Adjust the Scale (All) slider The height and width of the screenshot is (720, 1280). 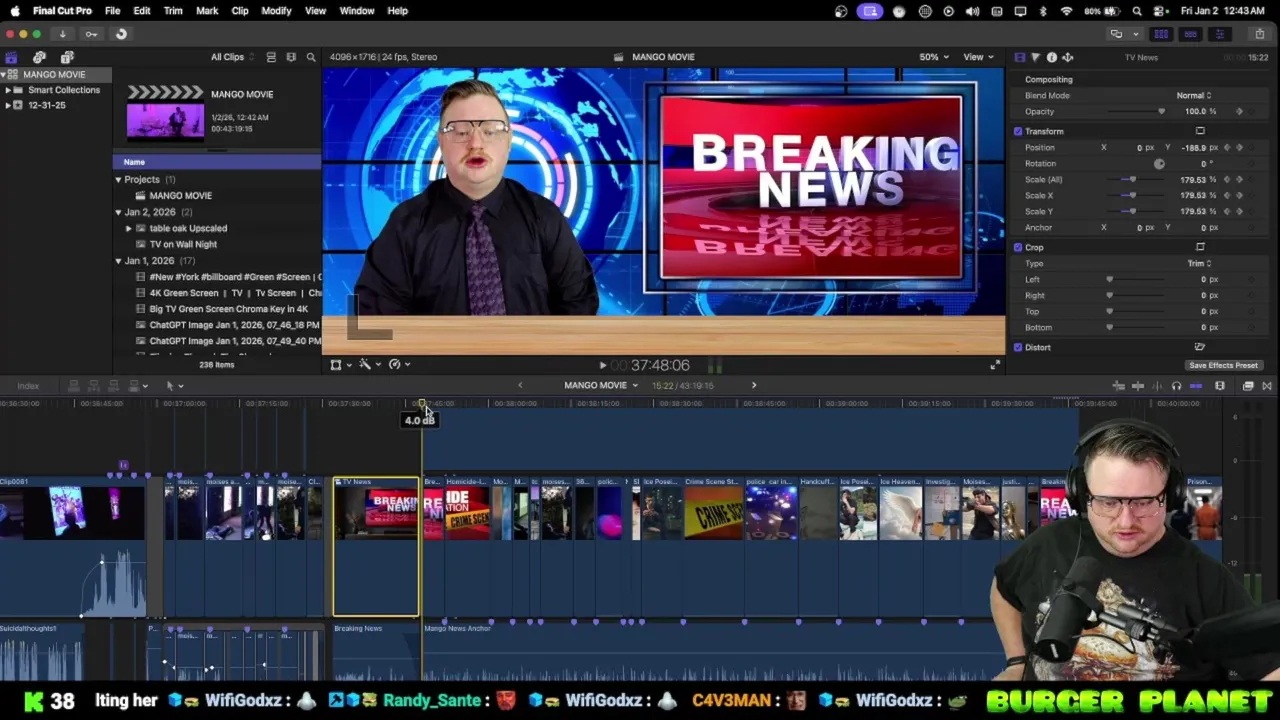tap(1132, 180)
